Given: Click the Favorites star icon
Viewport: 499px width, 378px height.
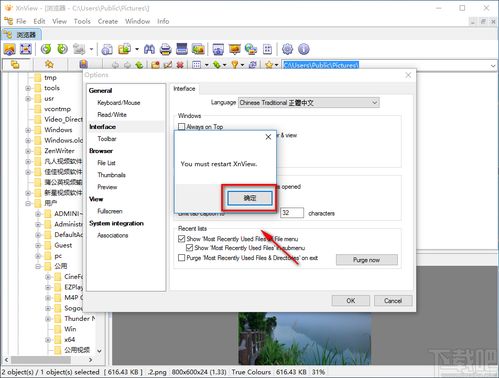Looking at the screenshot, I should 49,64.
